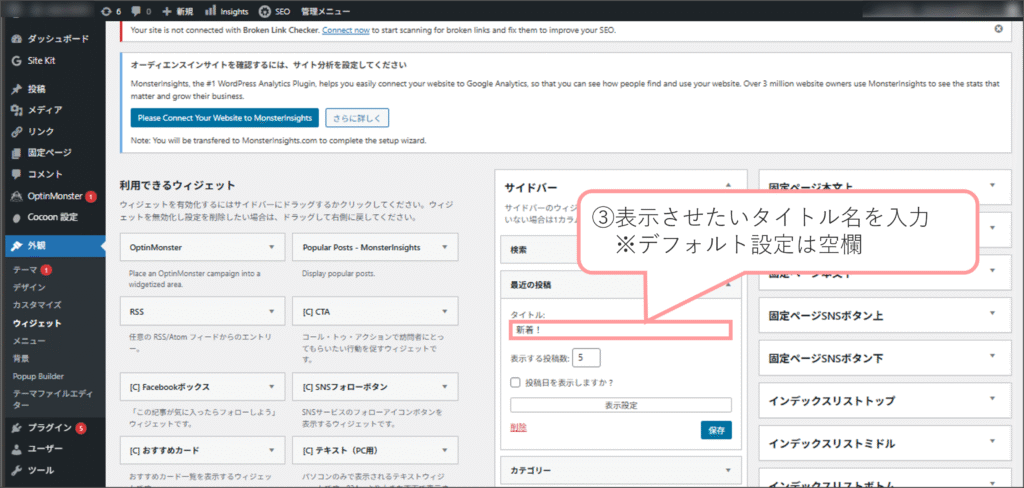Click the Dashboard icon in sidebar
Screen dimensions: 1024x488
[x=17, y=39]
